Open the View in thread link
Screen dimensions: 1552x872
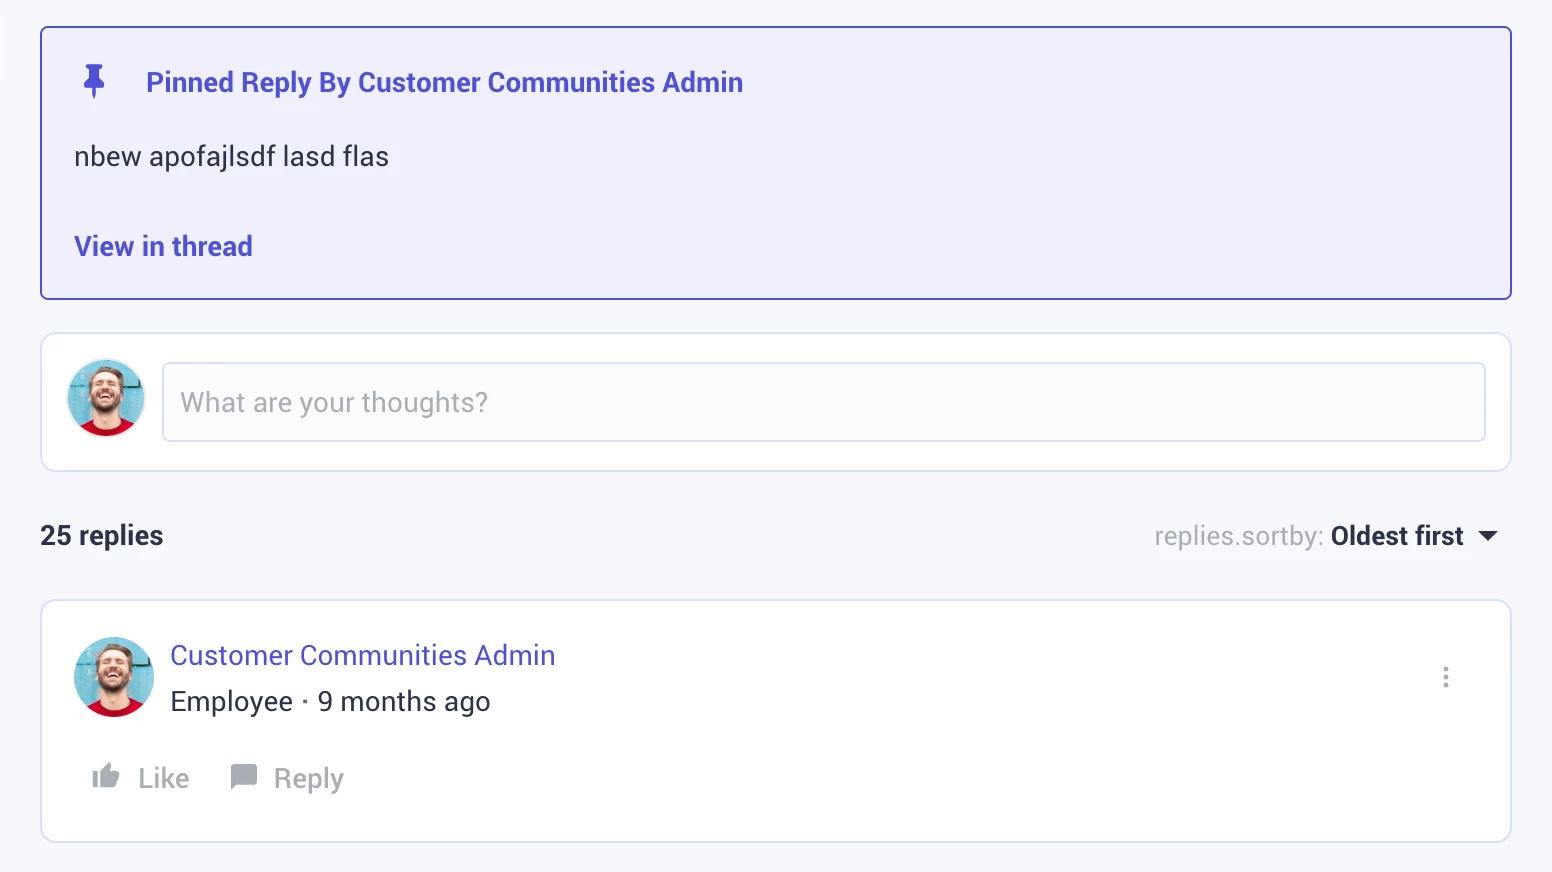[x=163, y=246]
